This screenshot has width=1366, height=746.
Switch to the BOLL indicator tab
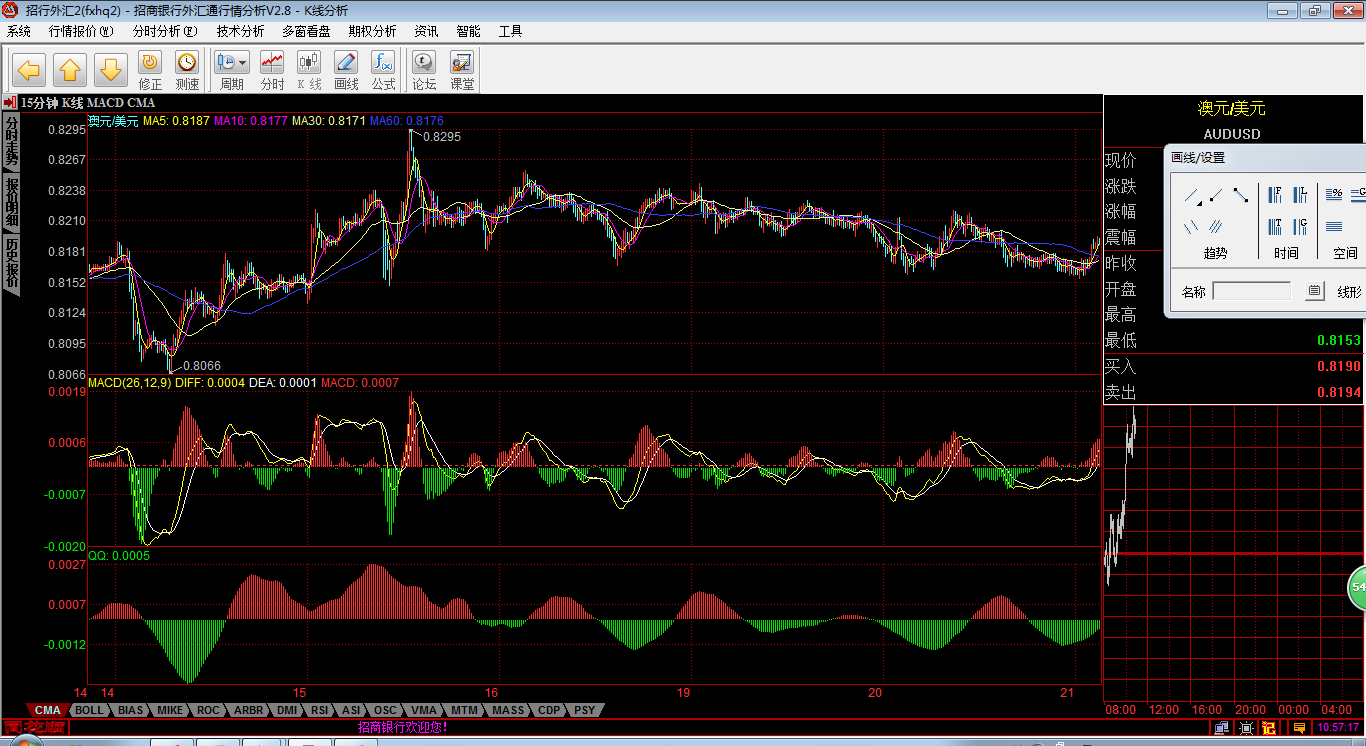89,710
